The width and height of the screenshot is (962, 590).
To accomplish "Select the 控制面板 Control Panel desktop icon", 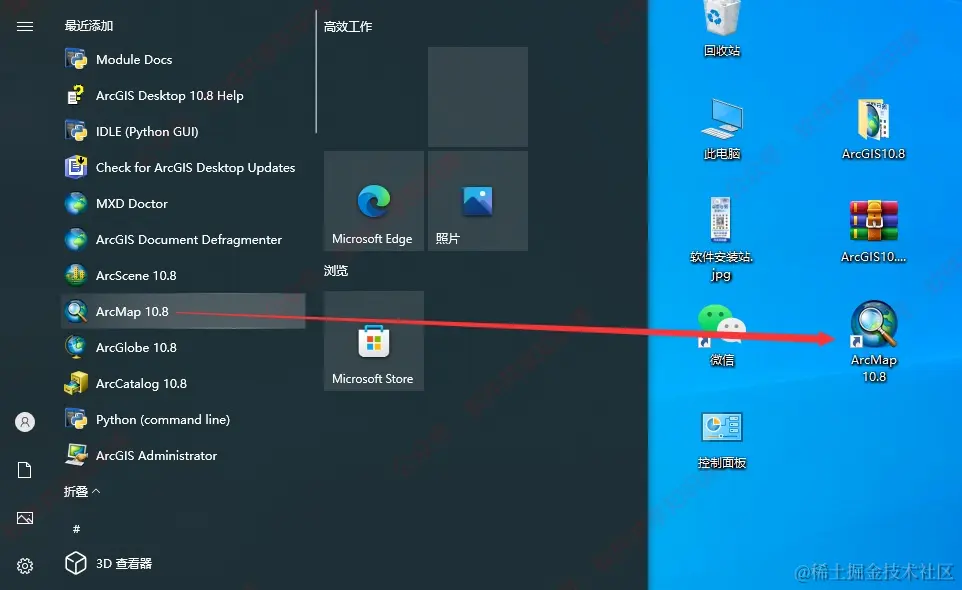I will 722,440.
